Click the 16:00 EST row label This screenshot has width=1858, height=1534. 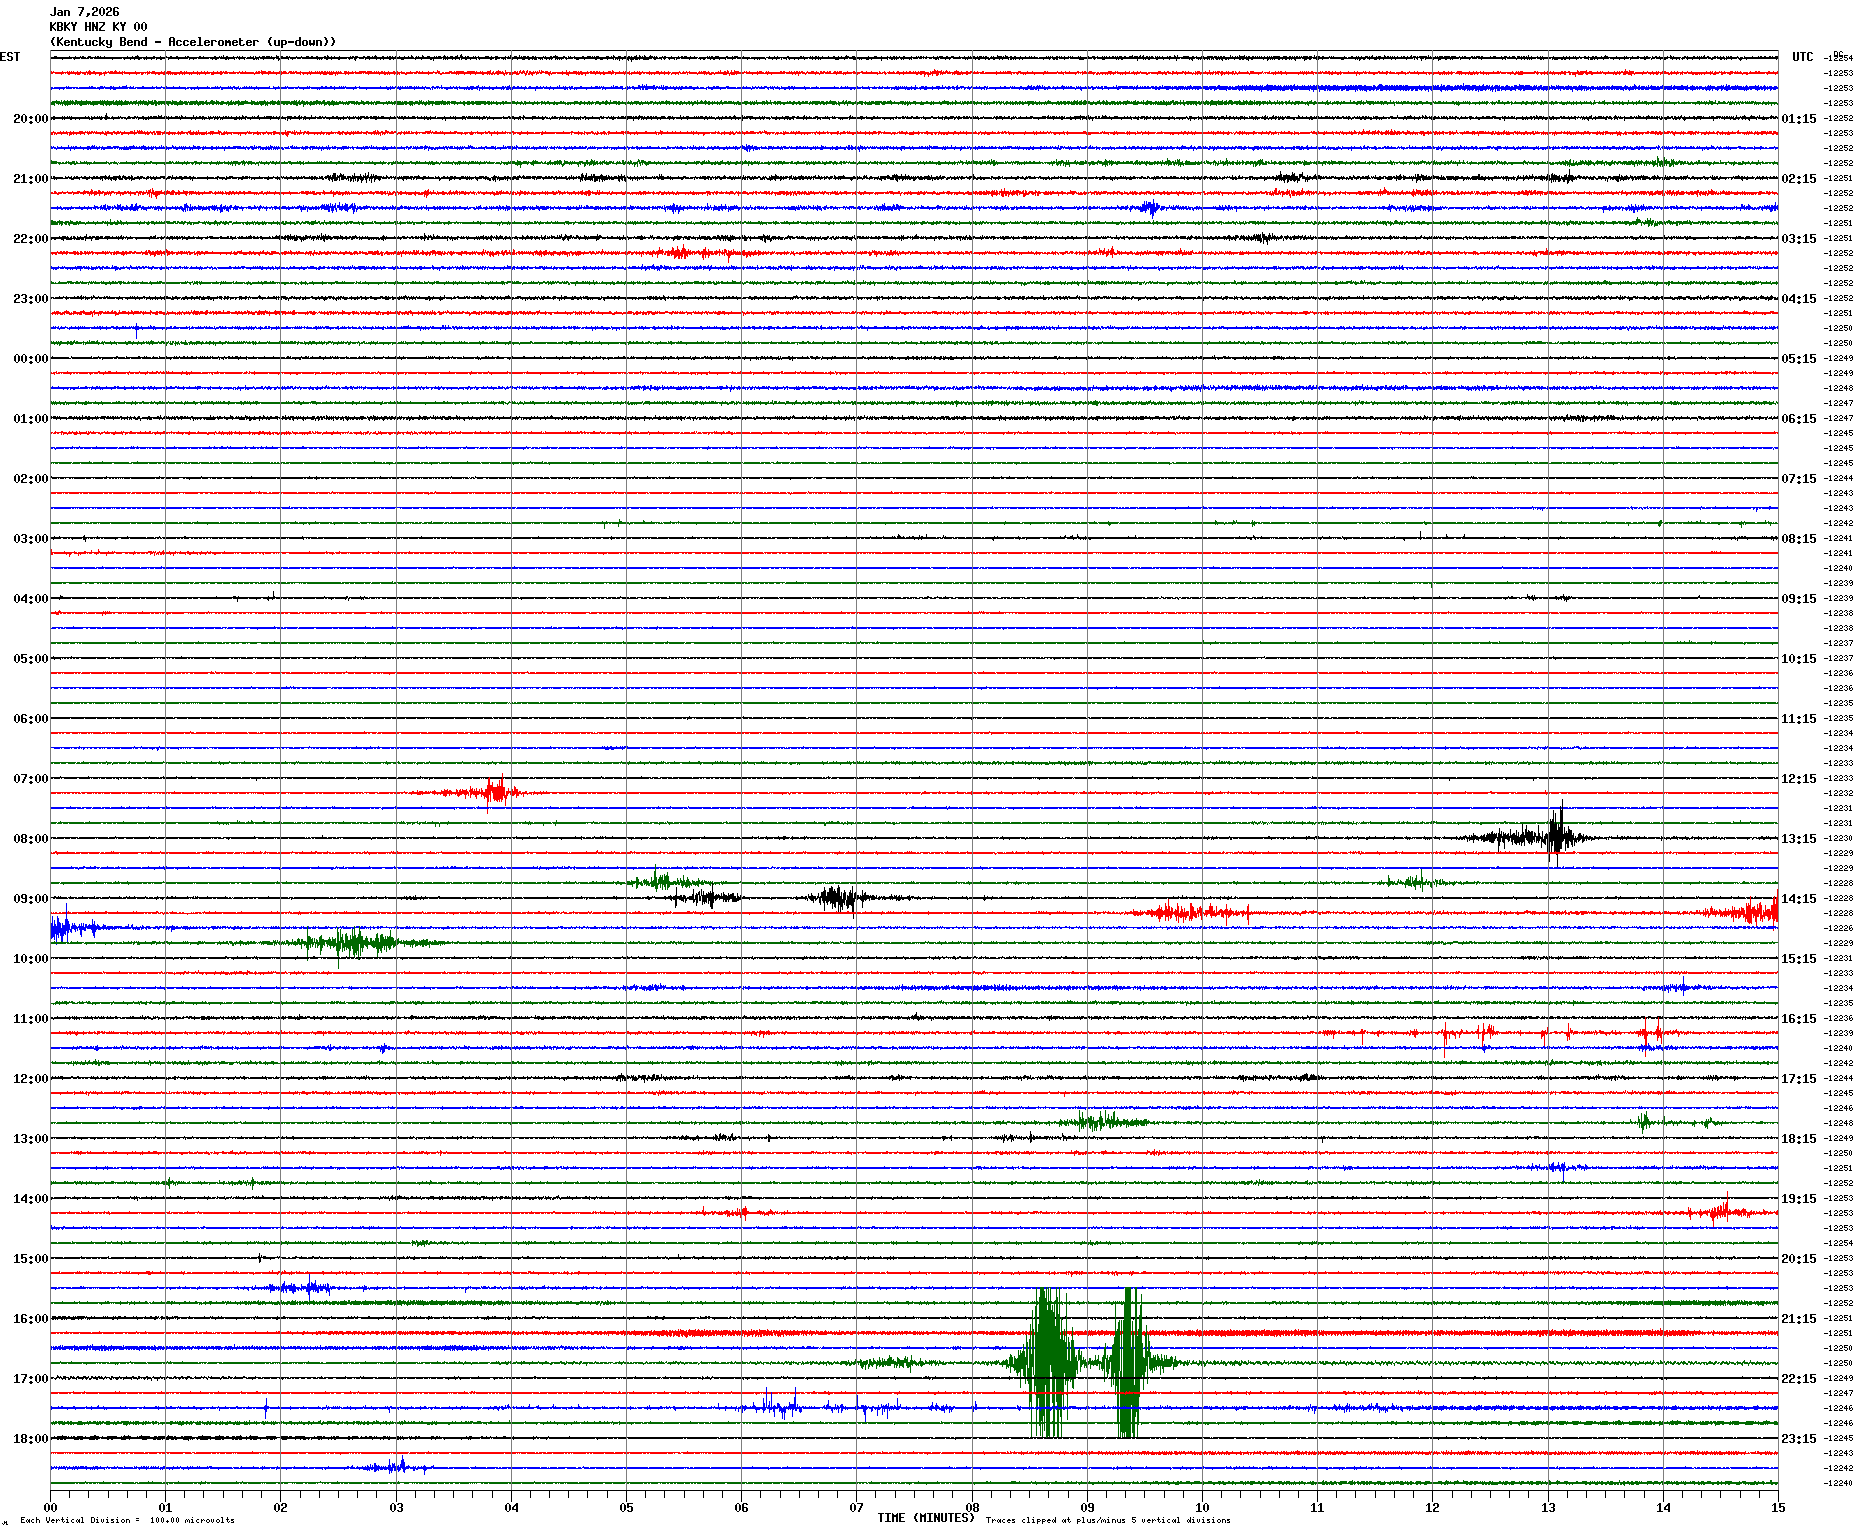[30, 1319]
